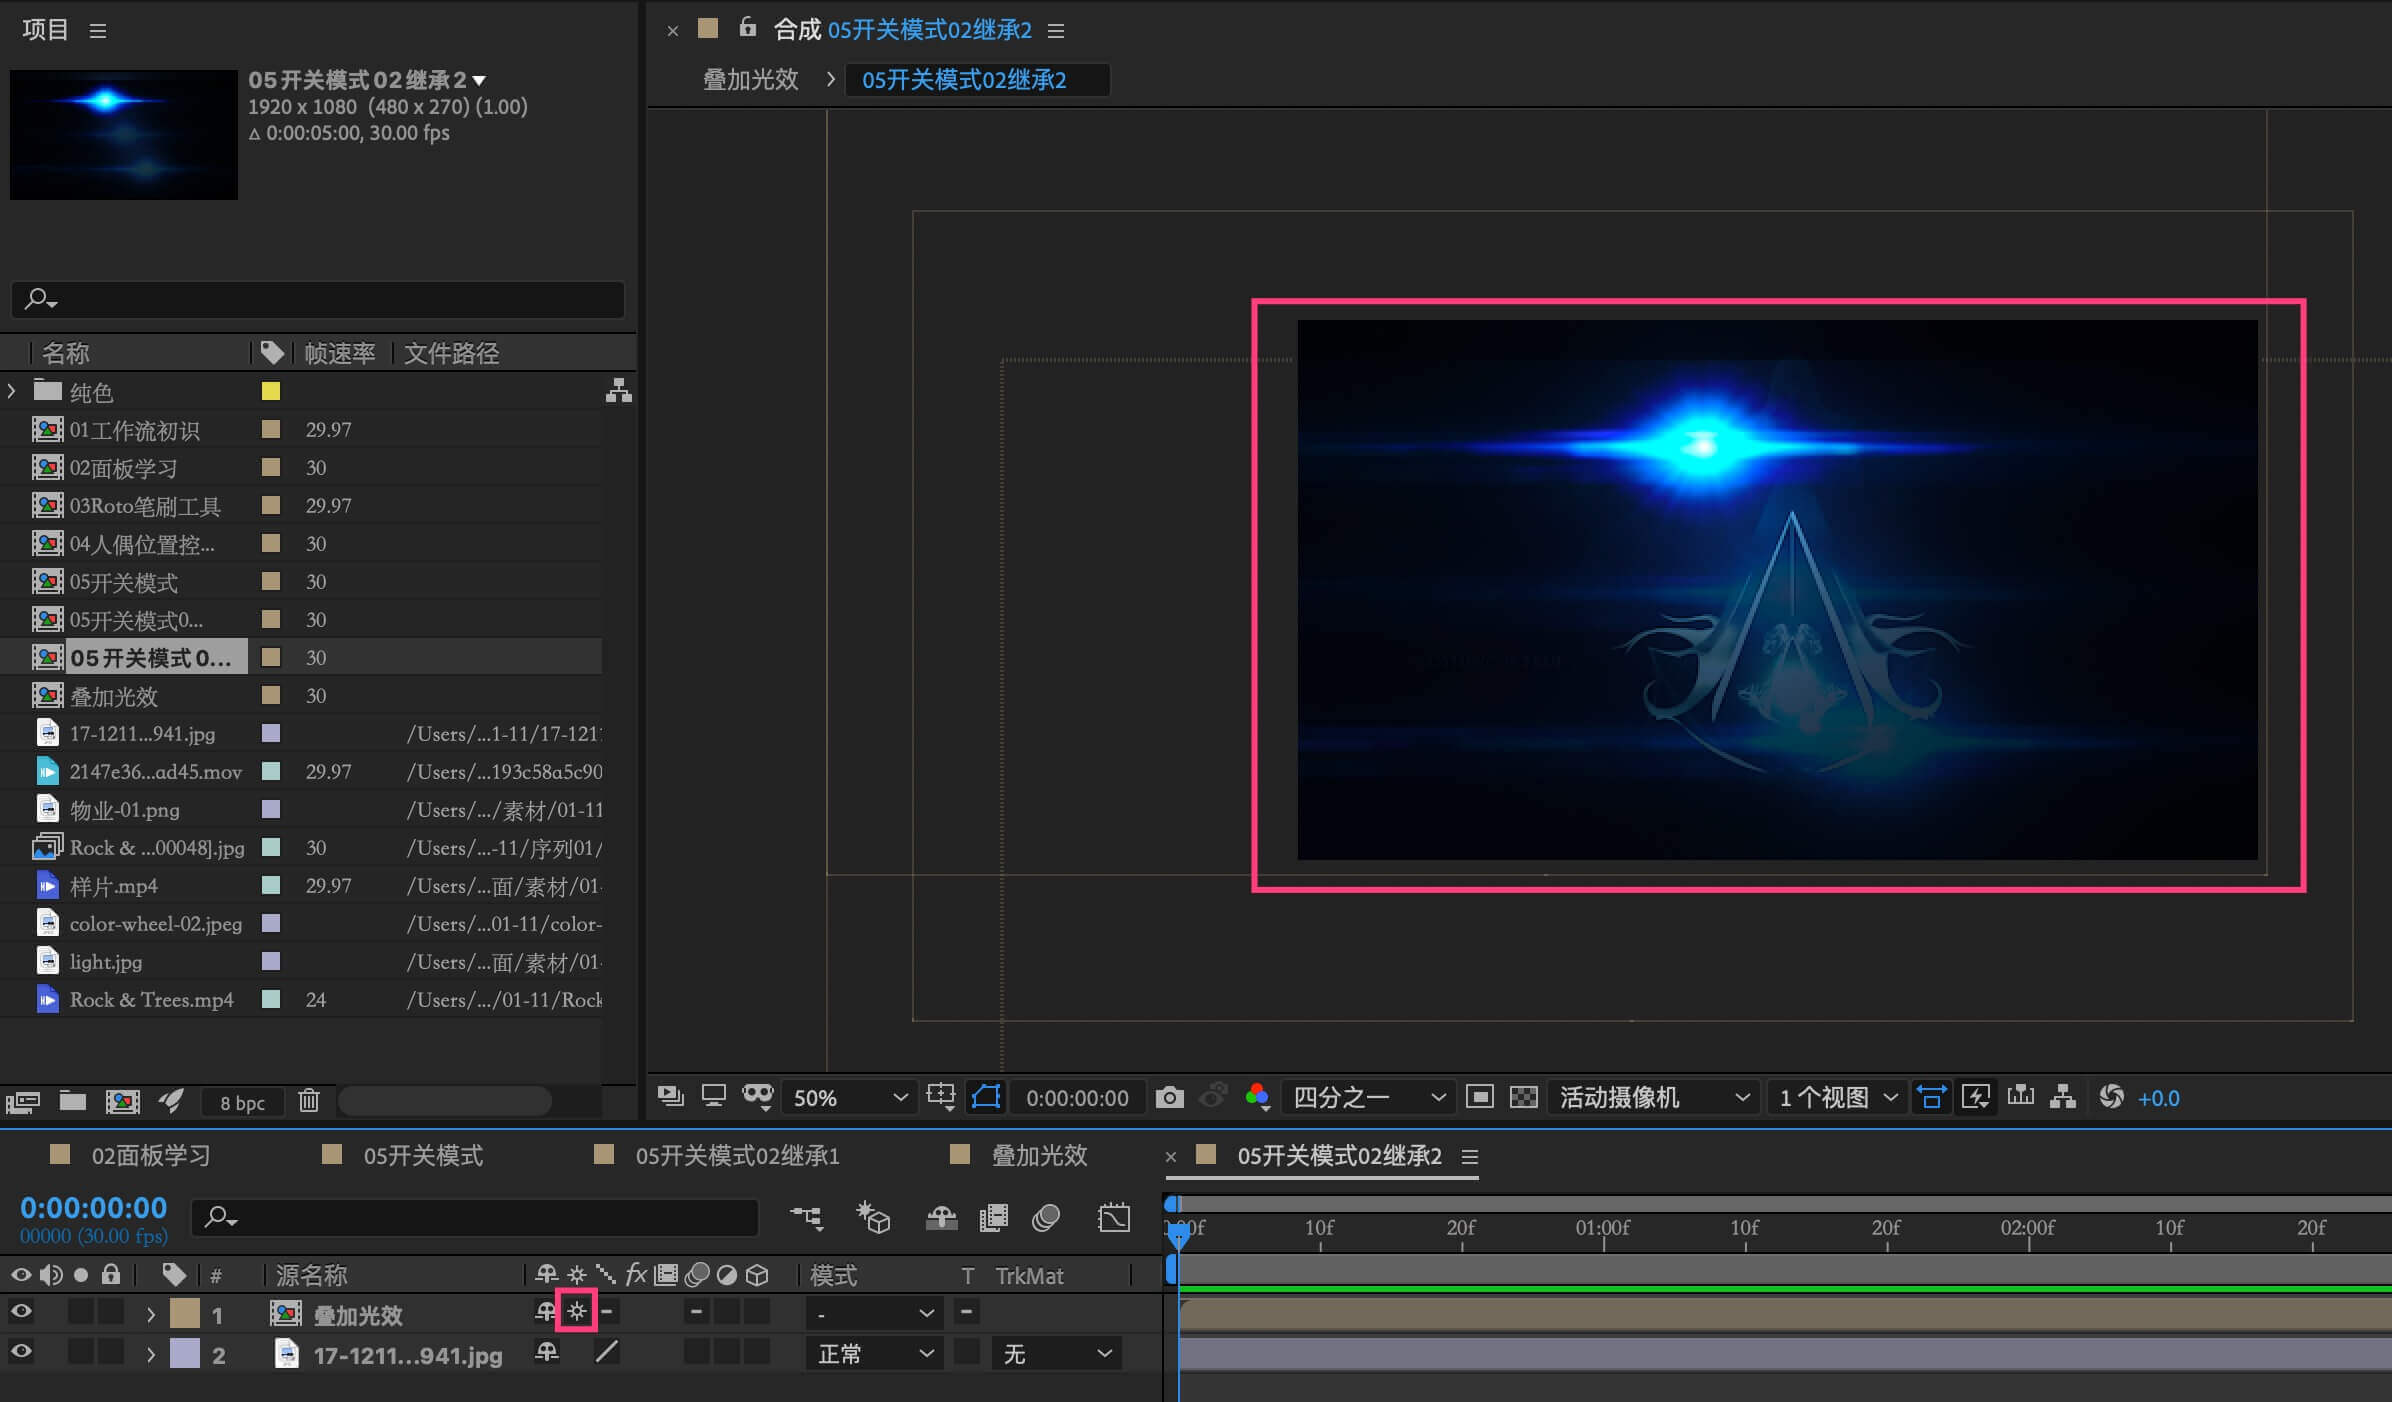Click the 叠加光效 breadcrumb in composition viewer
Screen dimensions: 2392x1402
click(x=750, y=80)
